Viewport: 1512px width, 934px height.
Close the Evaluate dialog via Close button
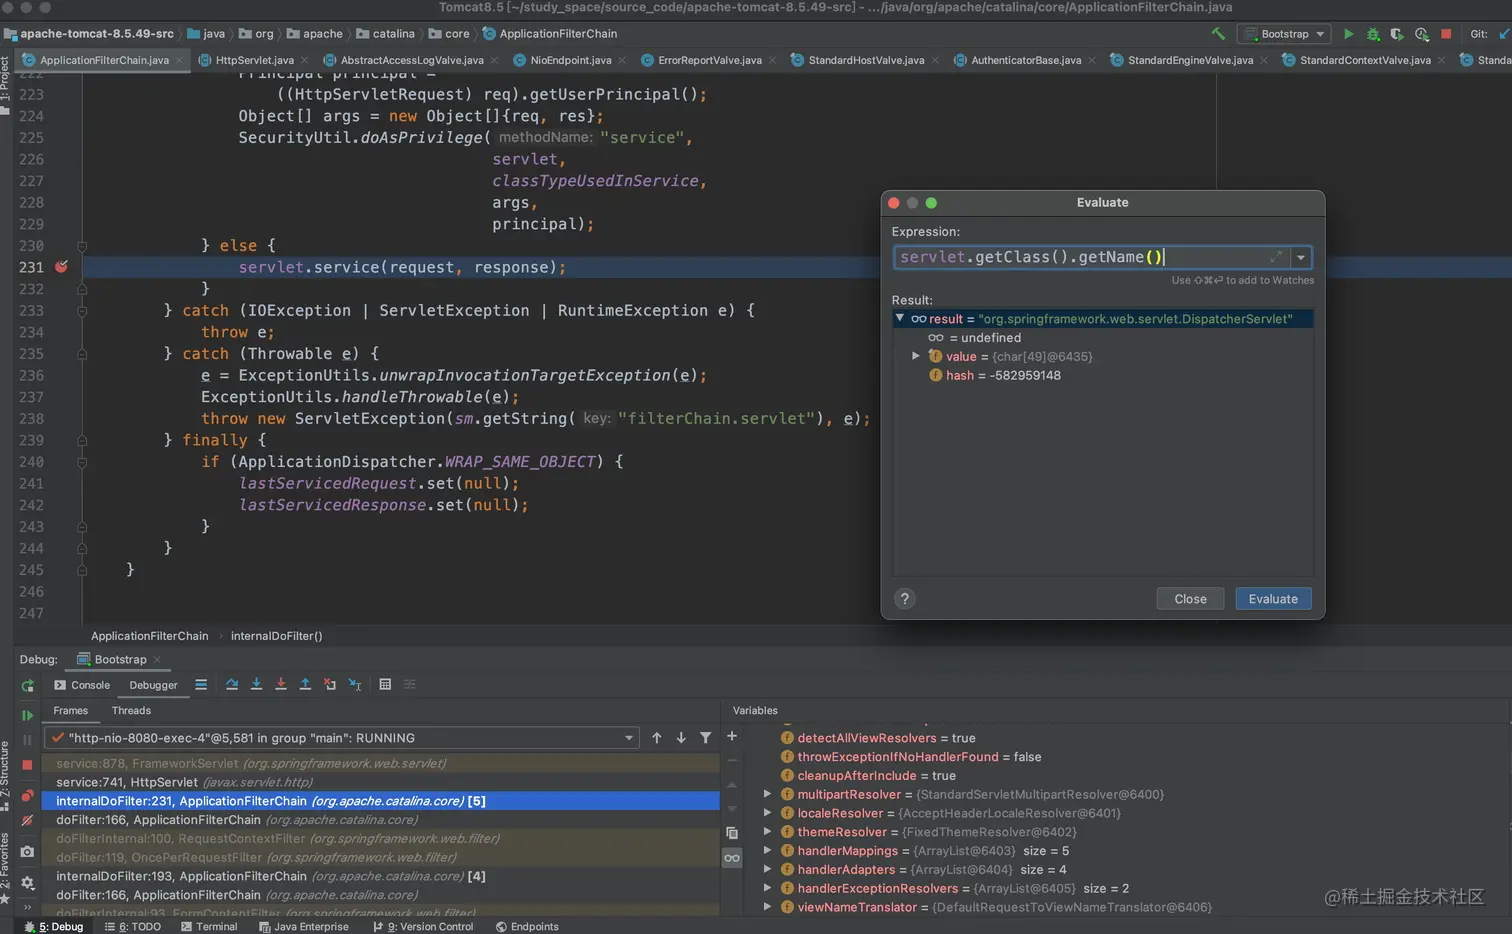click(1190, 599)
